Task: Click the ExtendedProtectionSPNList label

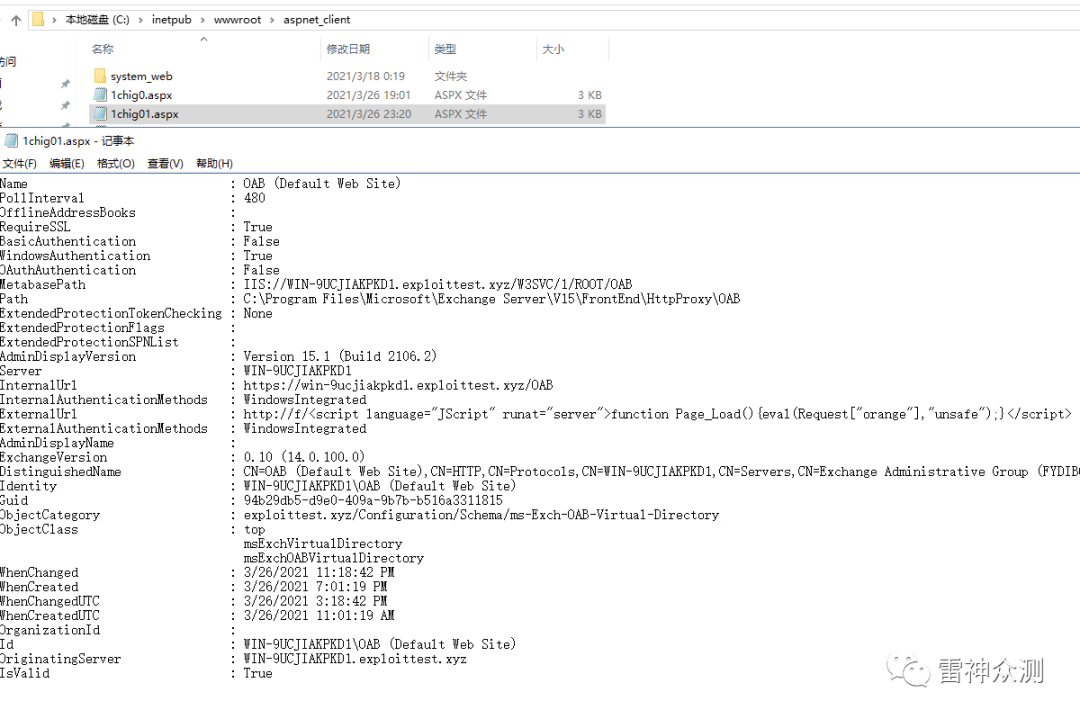Action: 90,342
